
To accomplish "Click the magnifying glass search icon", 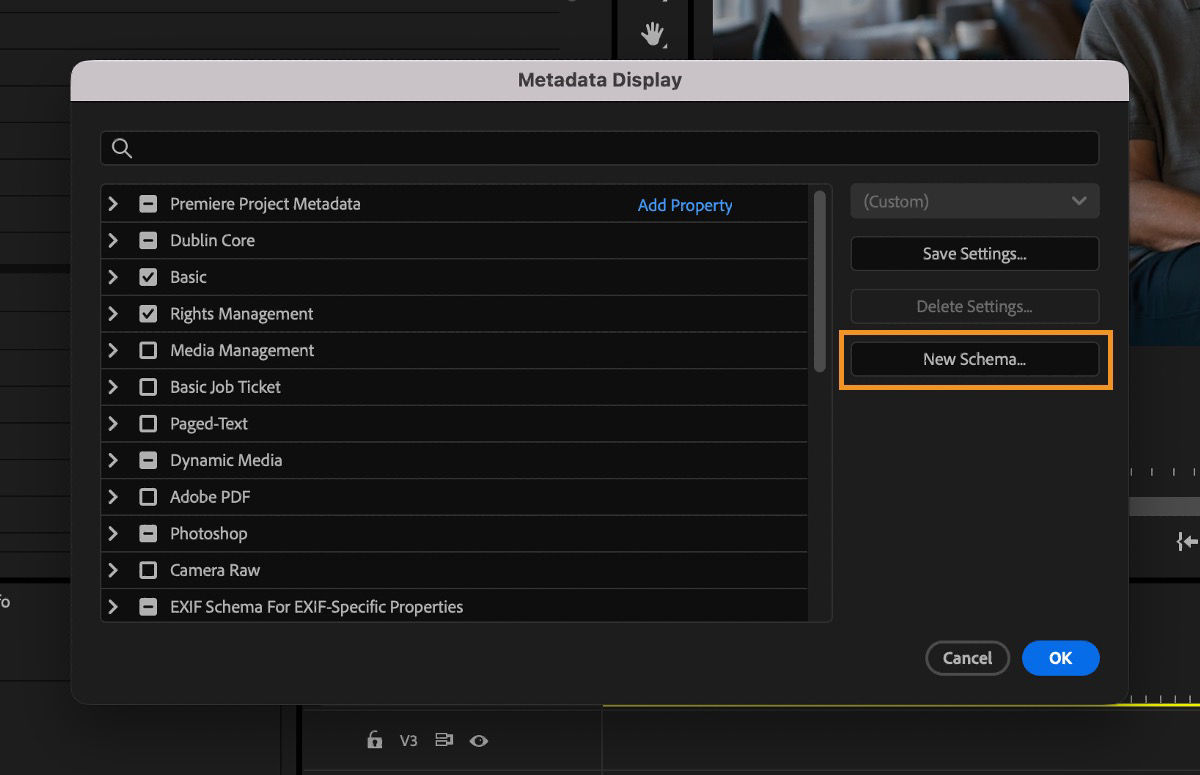I will [121, 147].
